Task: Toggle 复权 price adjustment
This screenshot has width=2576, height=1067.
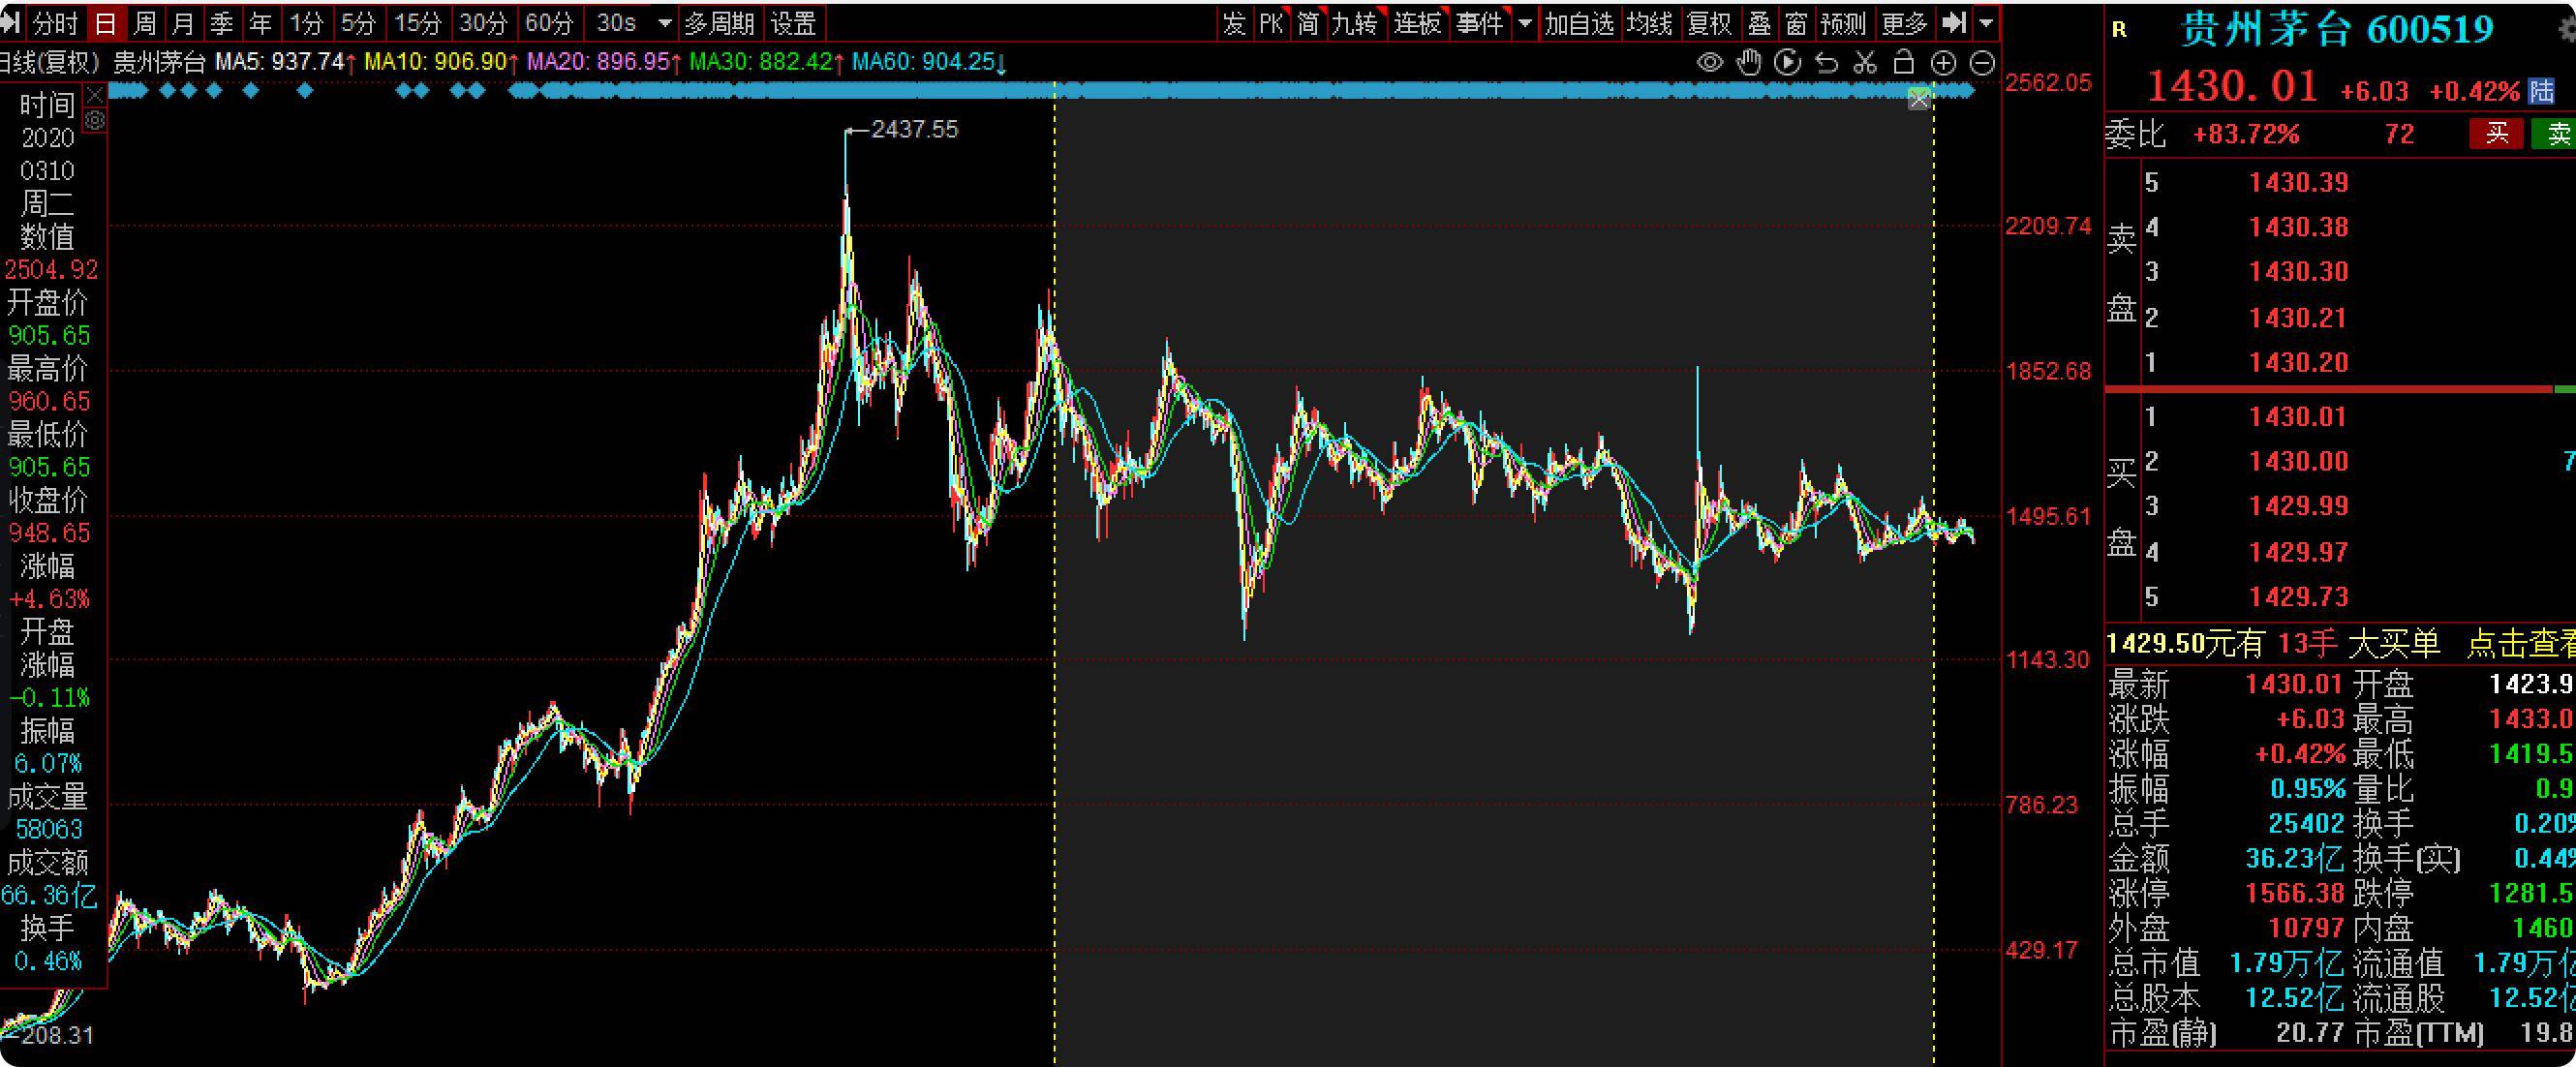Action: pos(1709,22)
